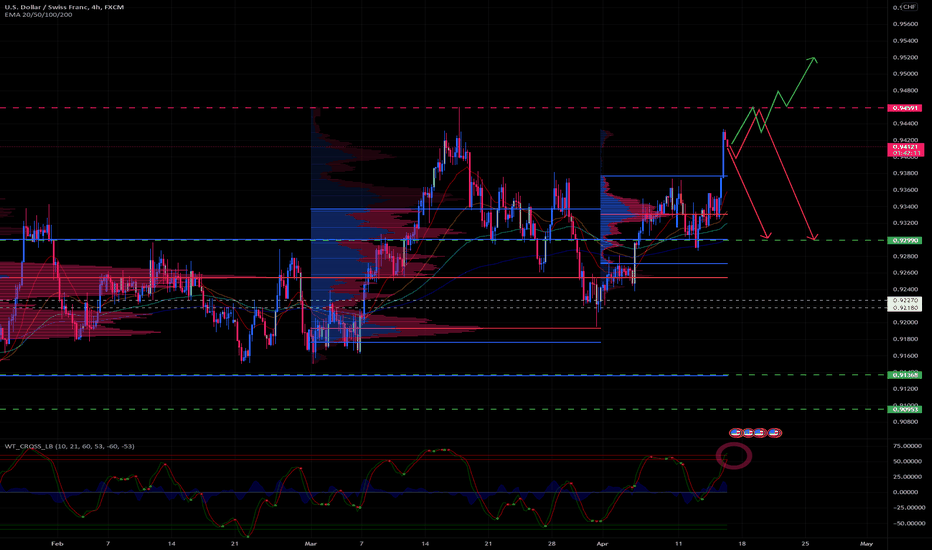Click the 0.93400 price axis value
932x550 pixels.
tap(905, 207)
